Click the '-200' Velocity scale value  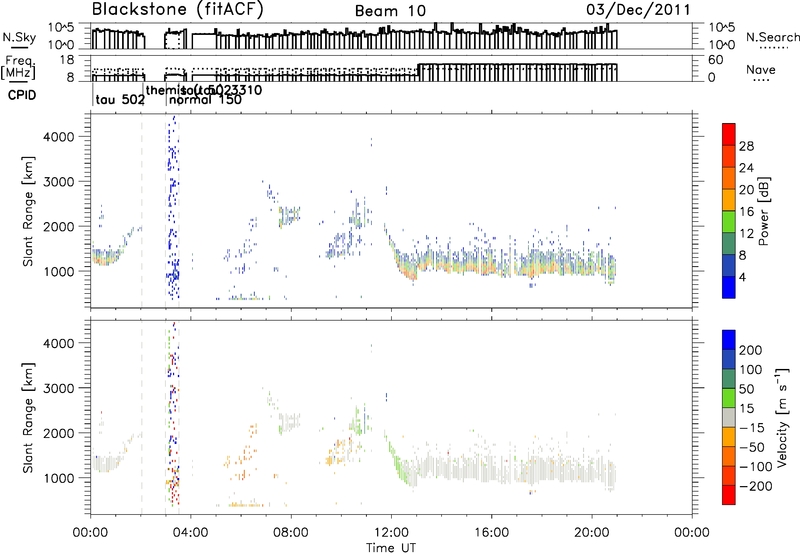click(x=754, y=486)
